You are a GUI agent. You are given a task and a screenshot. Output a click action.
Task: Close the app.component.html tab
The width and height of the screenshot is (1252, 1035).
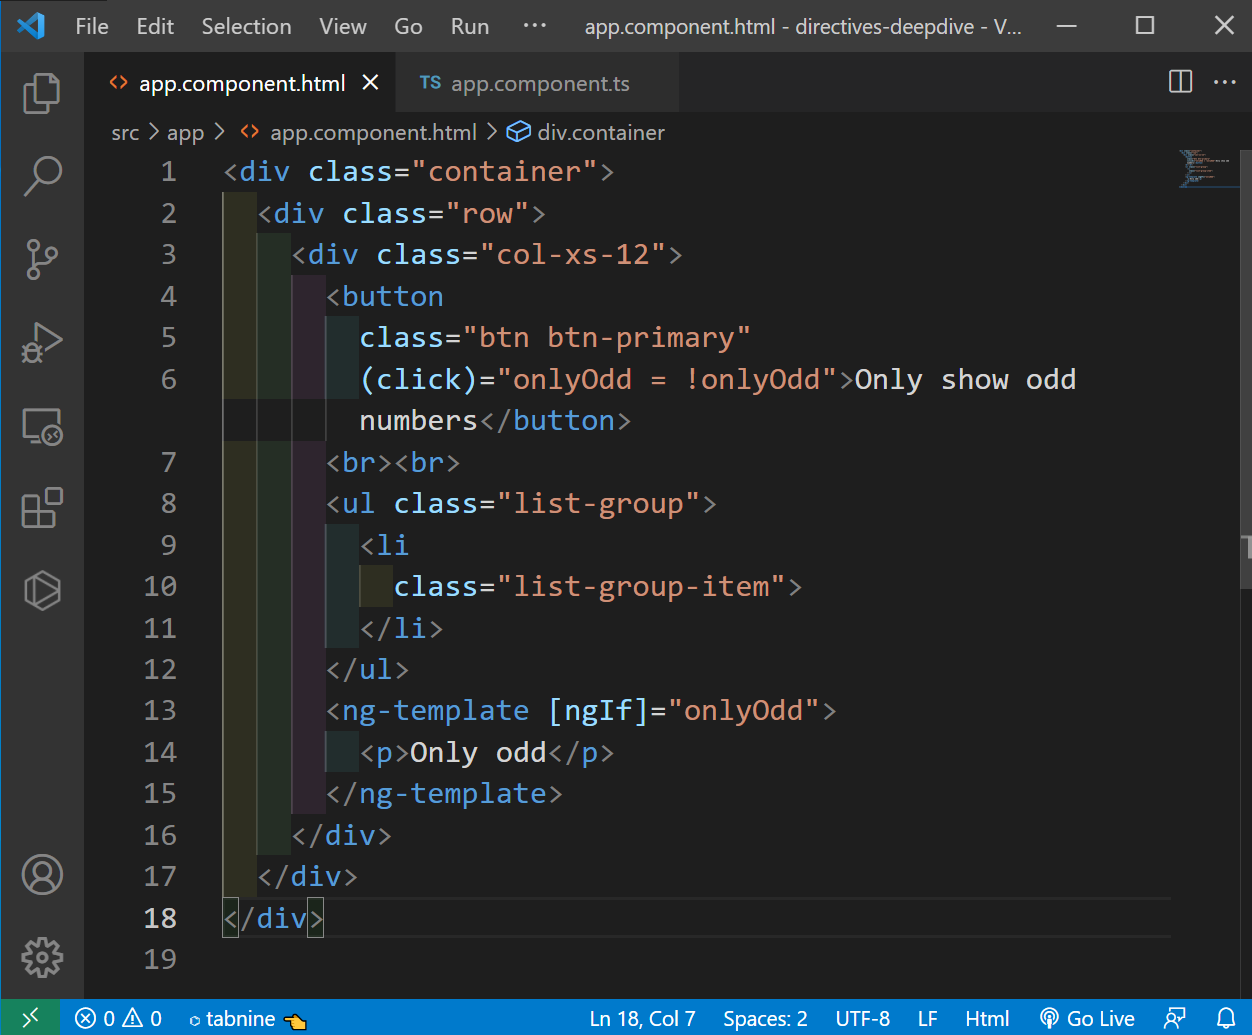point(370,83)
